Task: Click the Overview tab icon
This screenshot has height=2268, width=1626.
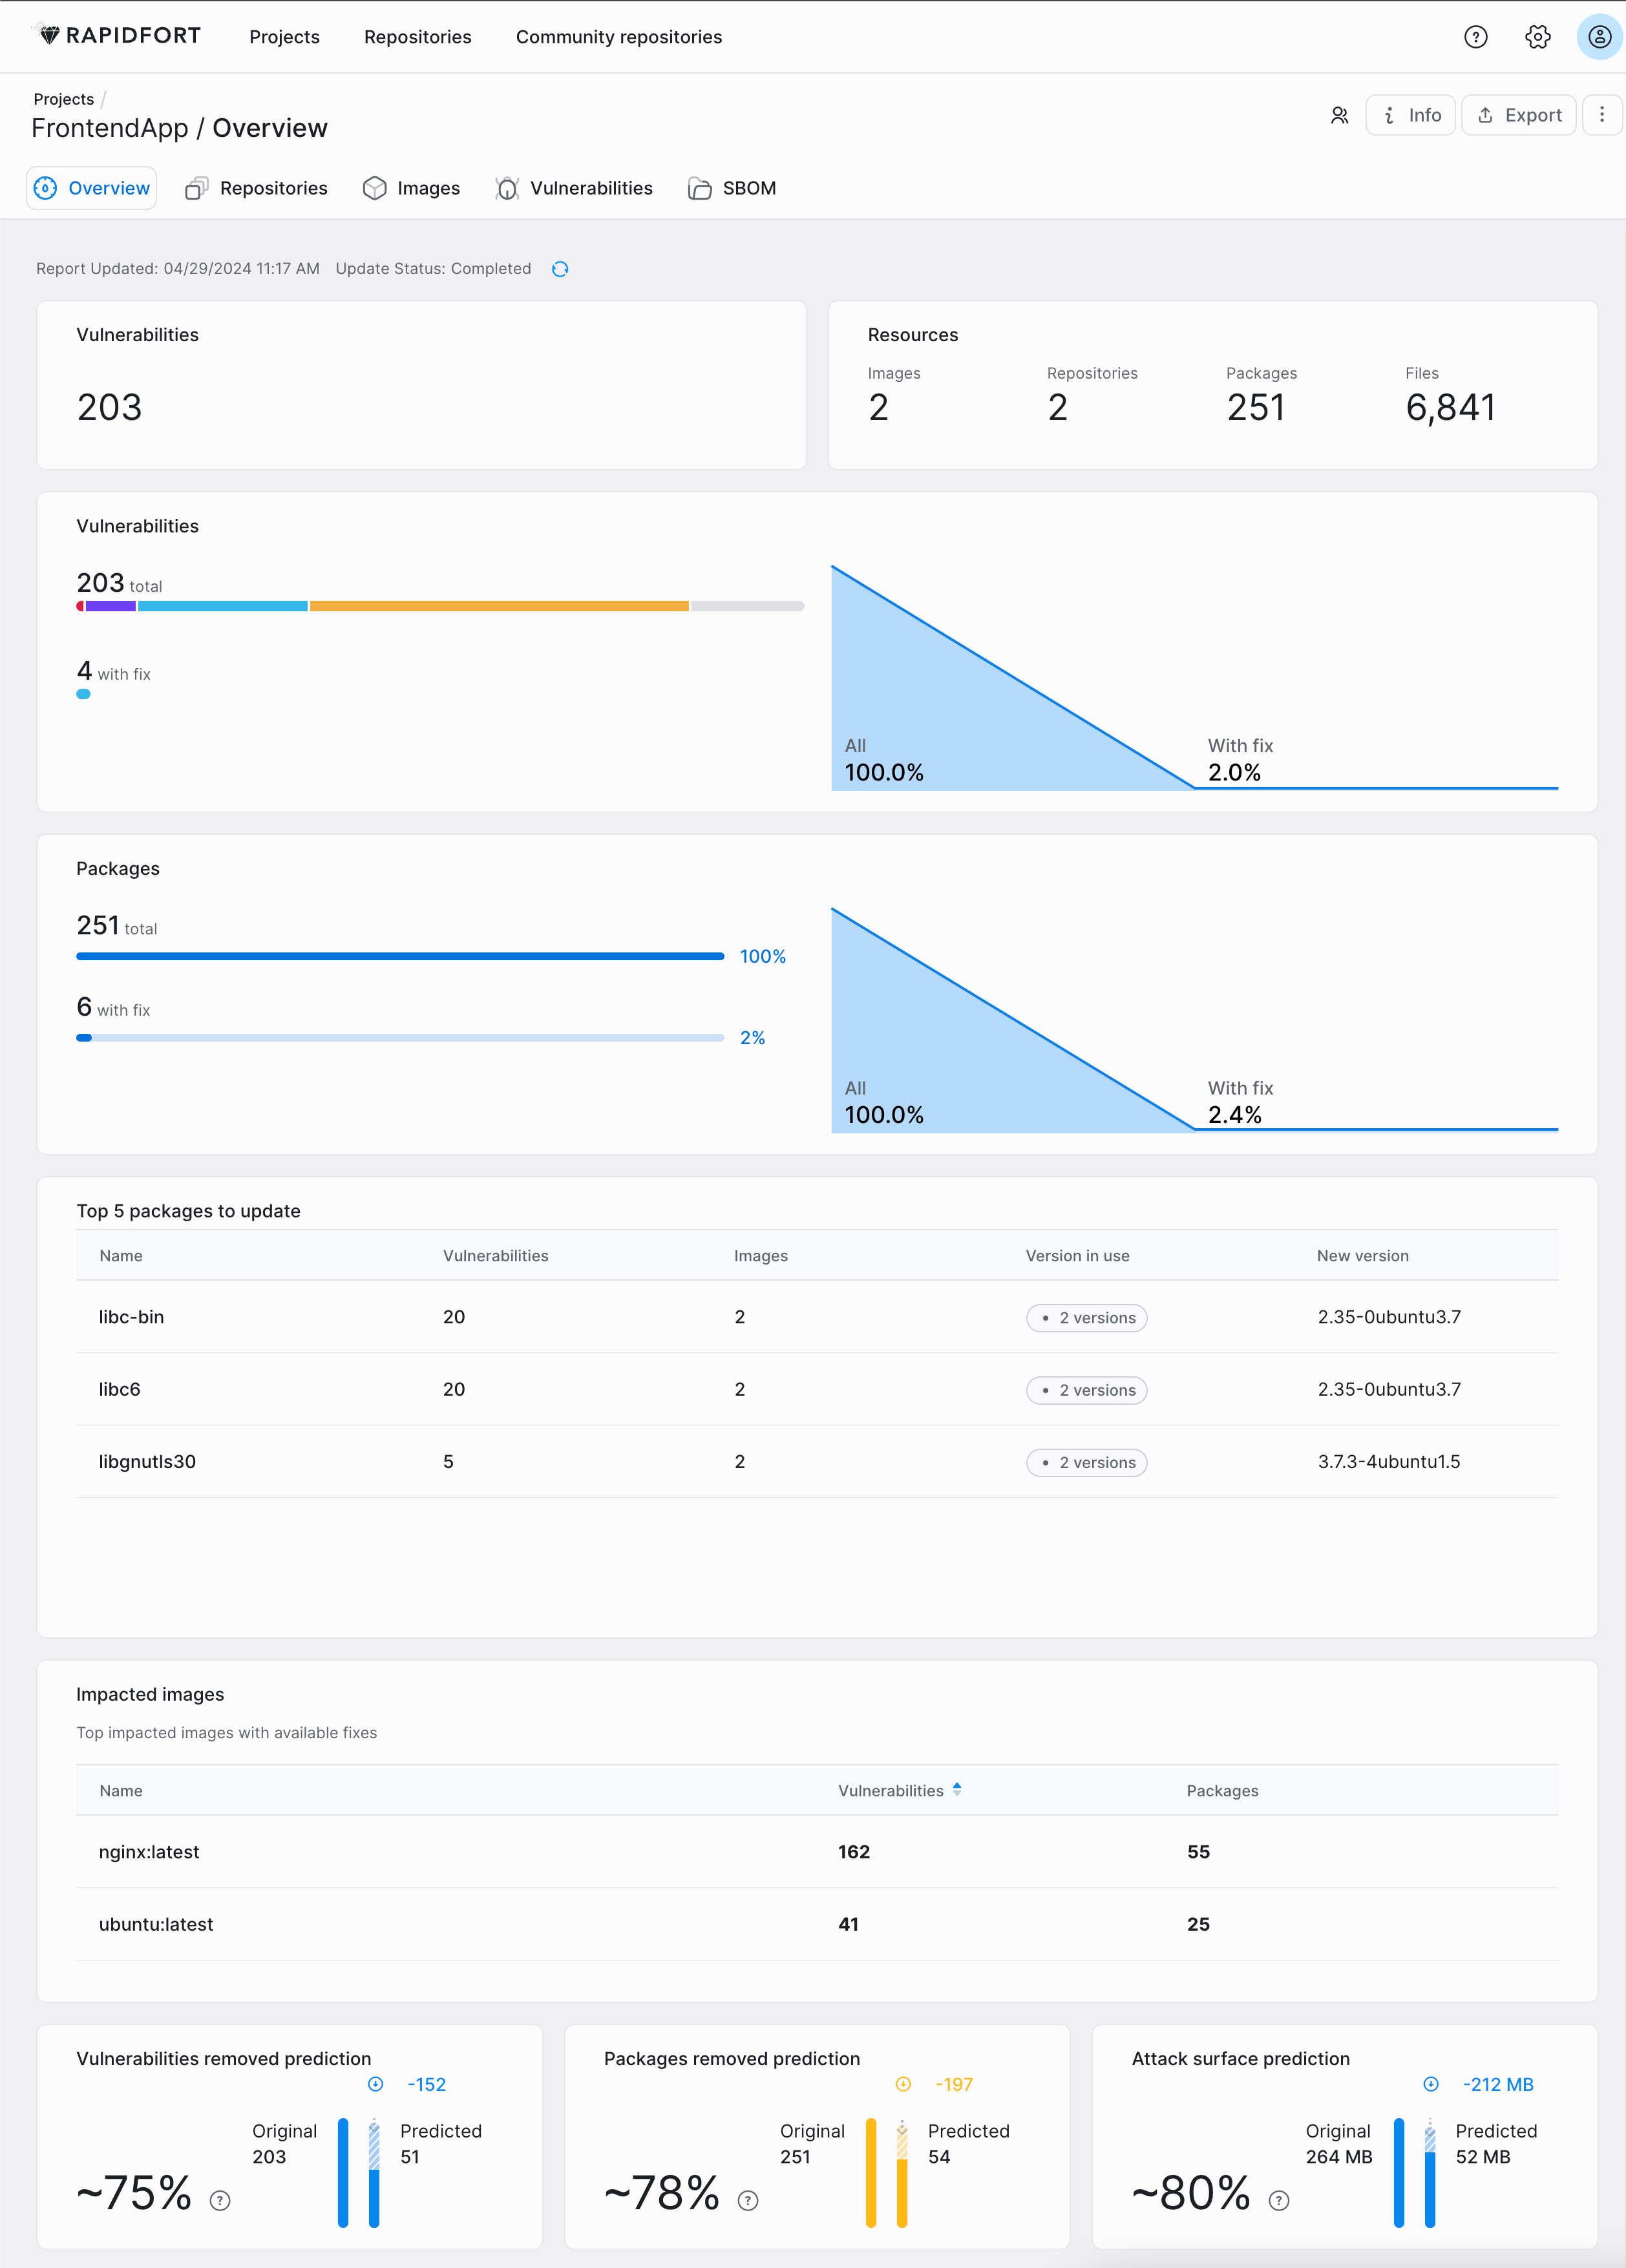Action: (x=46, y=188)
